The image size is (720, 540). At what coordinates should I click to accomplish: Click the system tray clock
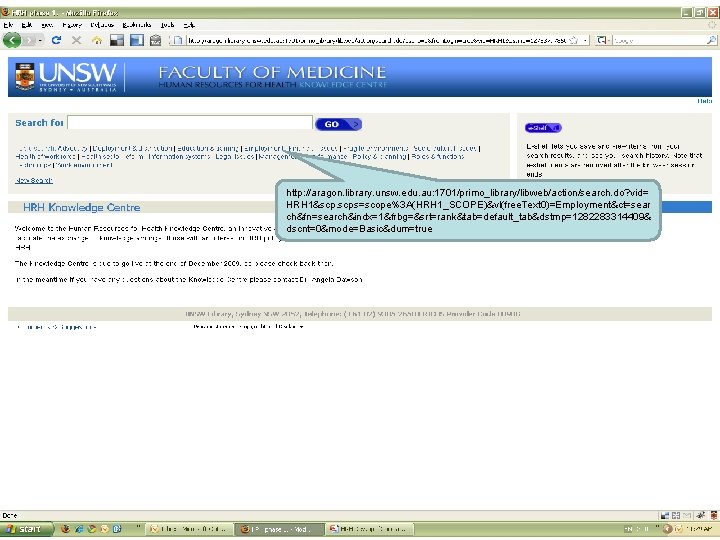[x=698, y=529]
